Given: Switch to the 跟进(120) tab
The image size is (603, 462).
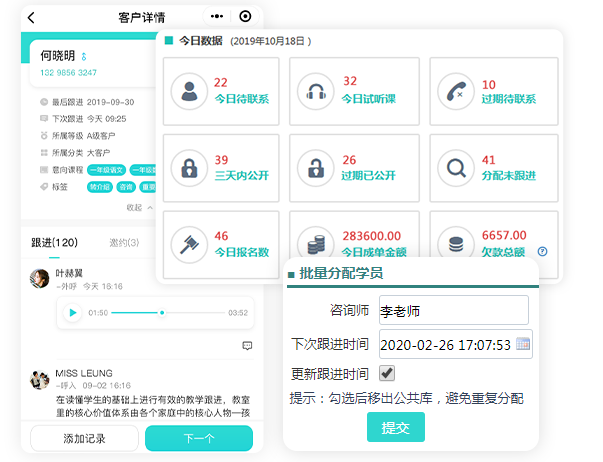Looking at the screenshot, I should 55,242.
